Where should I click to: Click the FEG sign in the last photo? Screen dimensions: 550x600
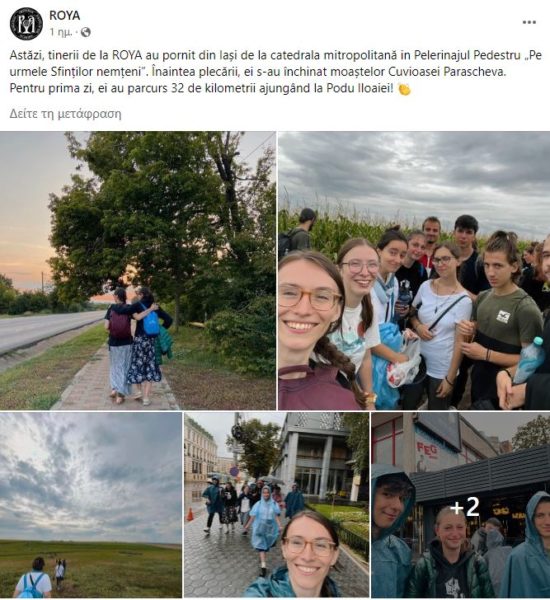[426, 449]
